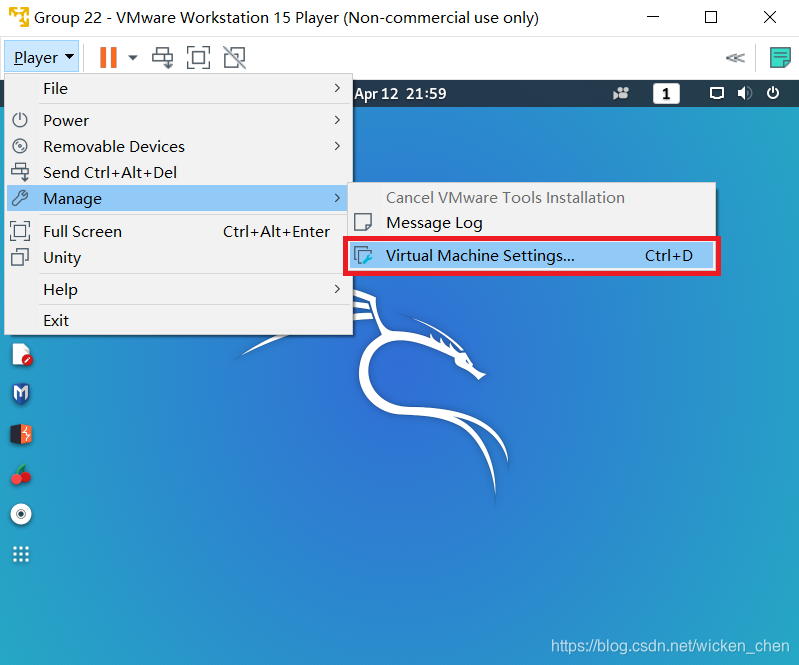Expand File submenu arrow
Image resolution: width=799 pixels, height=665 pixels.
pyautogui.click(x=337, y=88)
